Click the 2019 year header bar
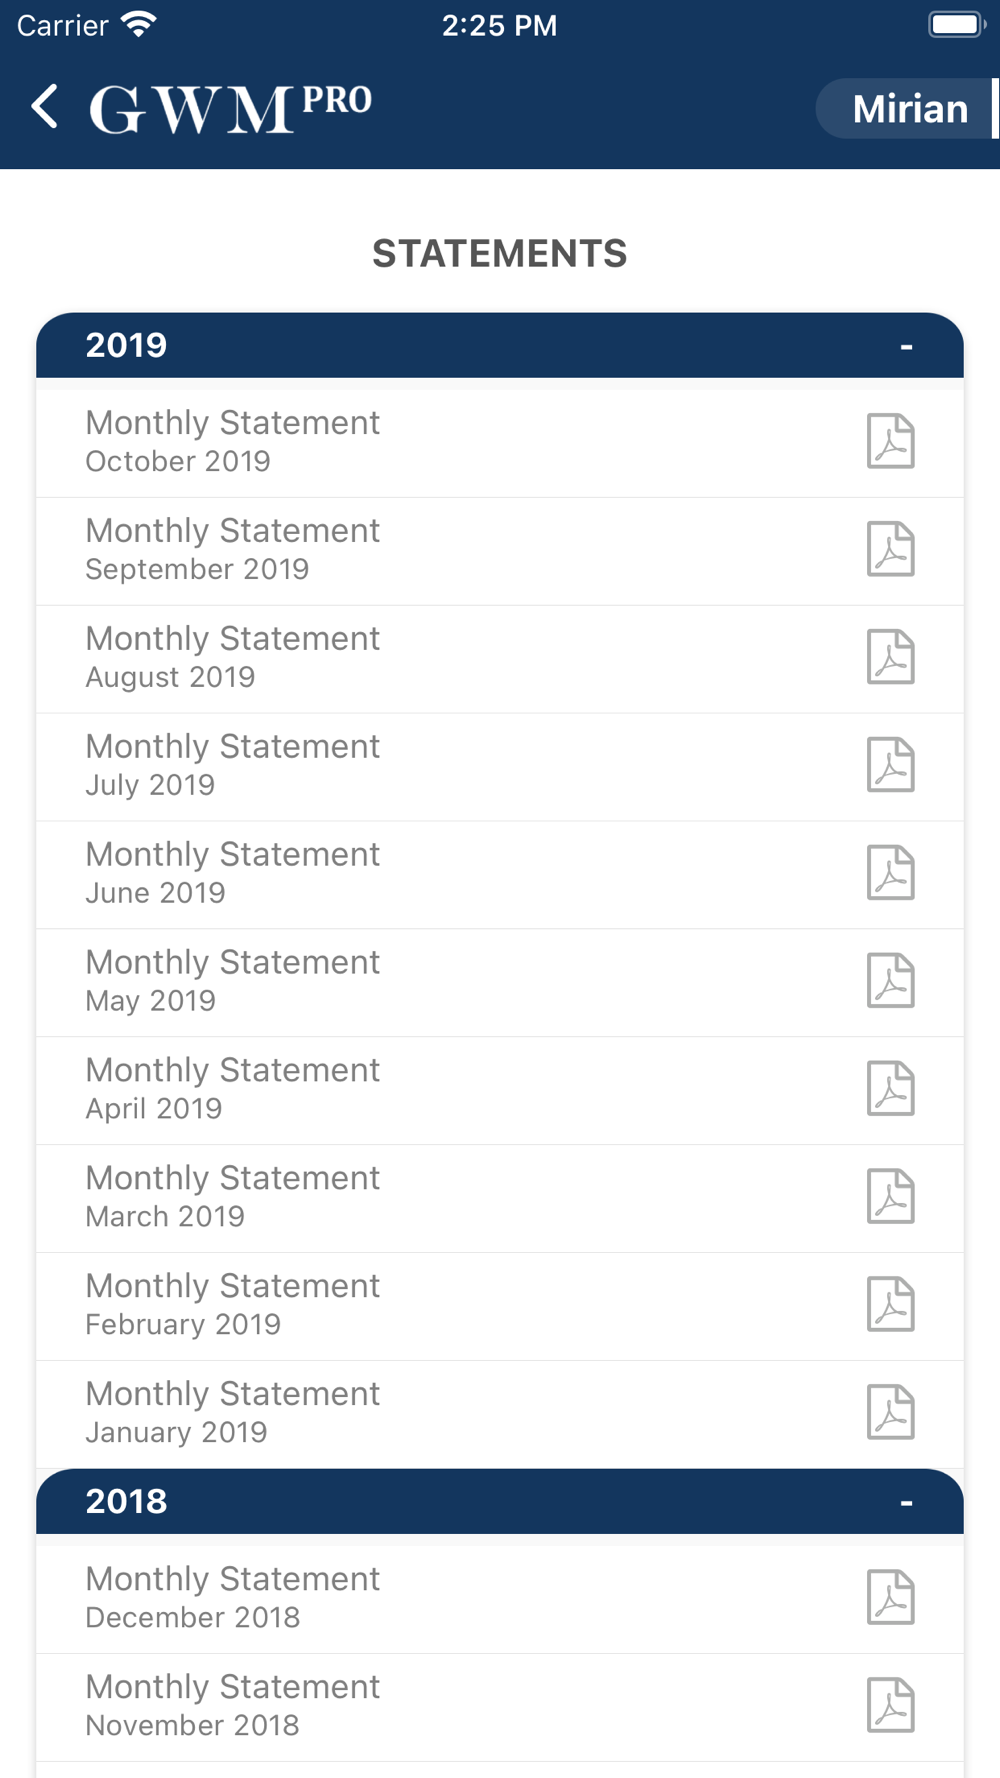The width and height of the screenshot is (1000, 1778). tap(500, 345)
